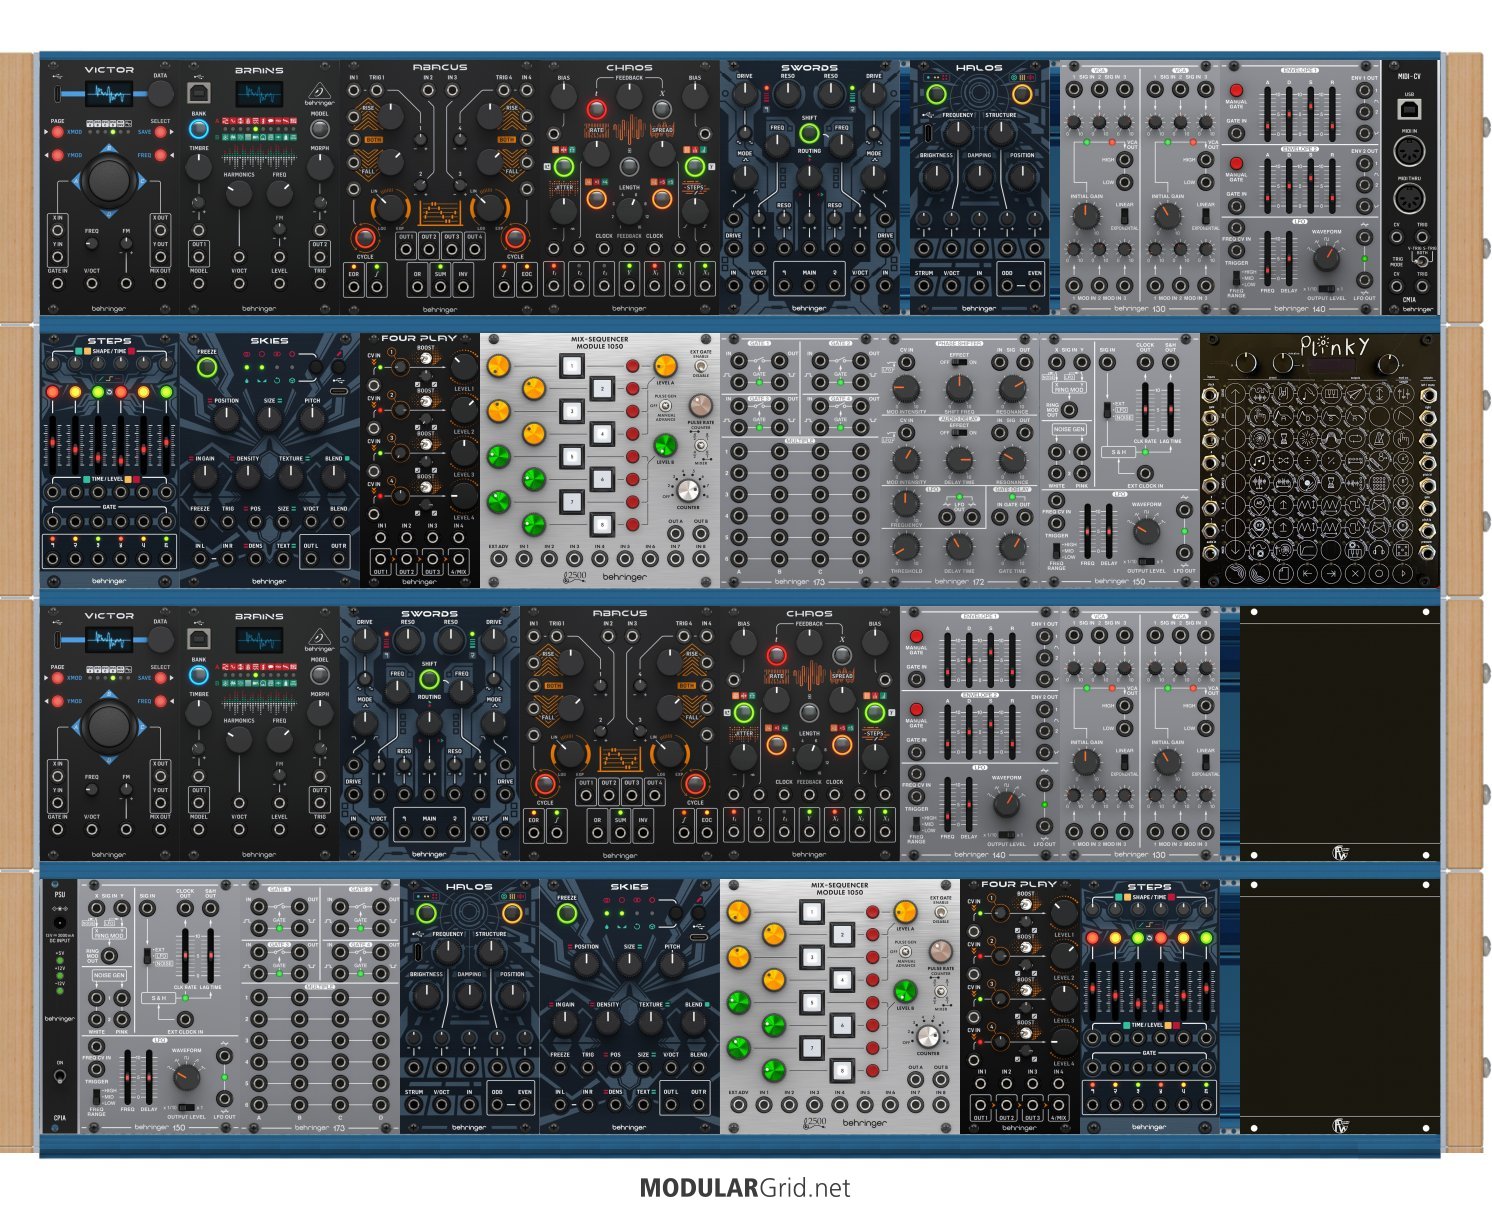Toggle the Audio Delay EFFECT switch on 172
Viewport: 1492px width, 1209px height.
pyautogui.click(x=959, y=433)
